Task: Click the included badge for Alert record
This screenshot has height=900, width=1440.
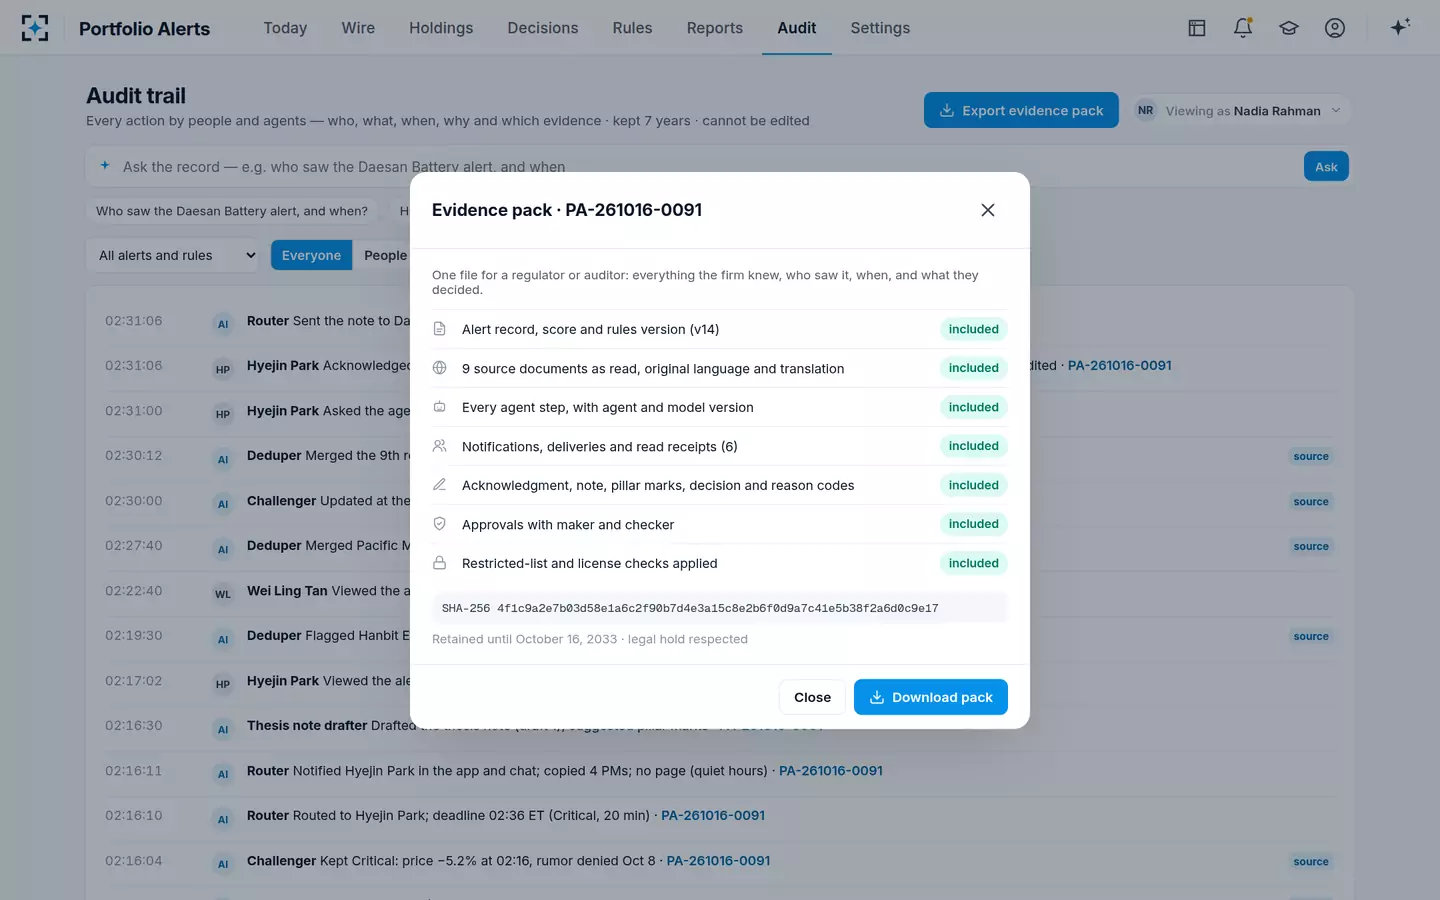Action: tap(974, 329)
